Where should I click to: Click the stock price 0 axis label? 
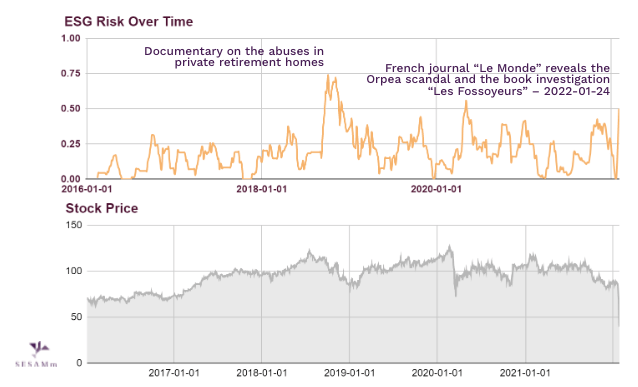coord(79,363)
